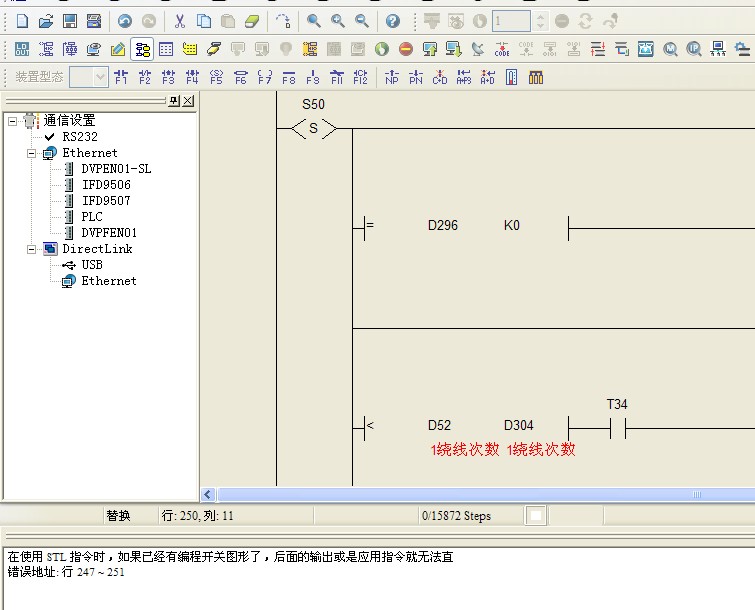This screenshot has width=755, height=610.
Task: Click the Open file folder icon
Action: pos(46,21)
